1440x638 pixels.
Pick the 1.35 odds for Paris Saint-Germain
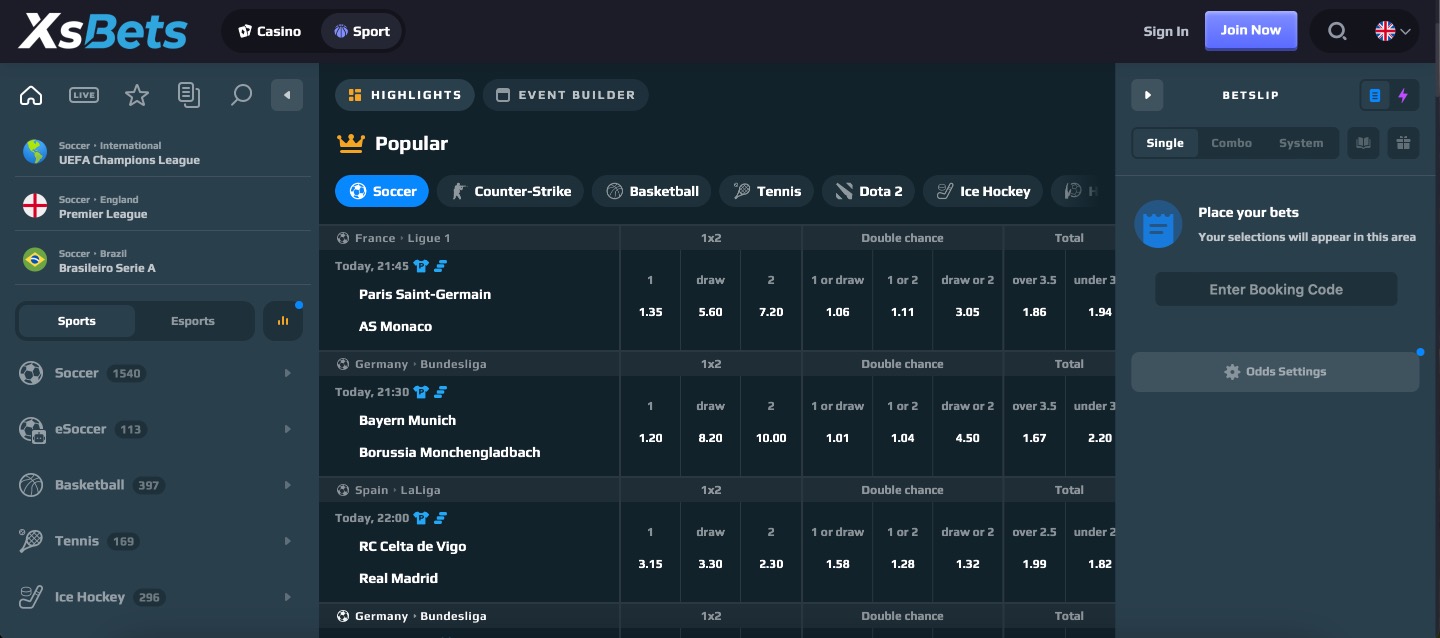tap(650, 312)
